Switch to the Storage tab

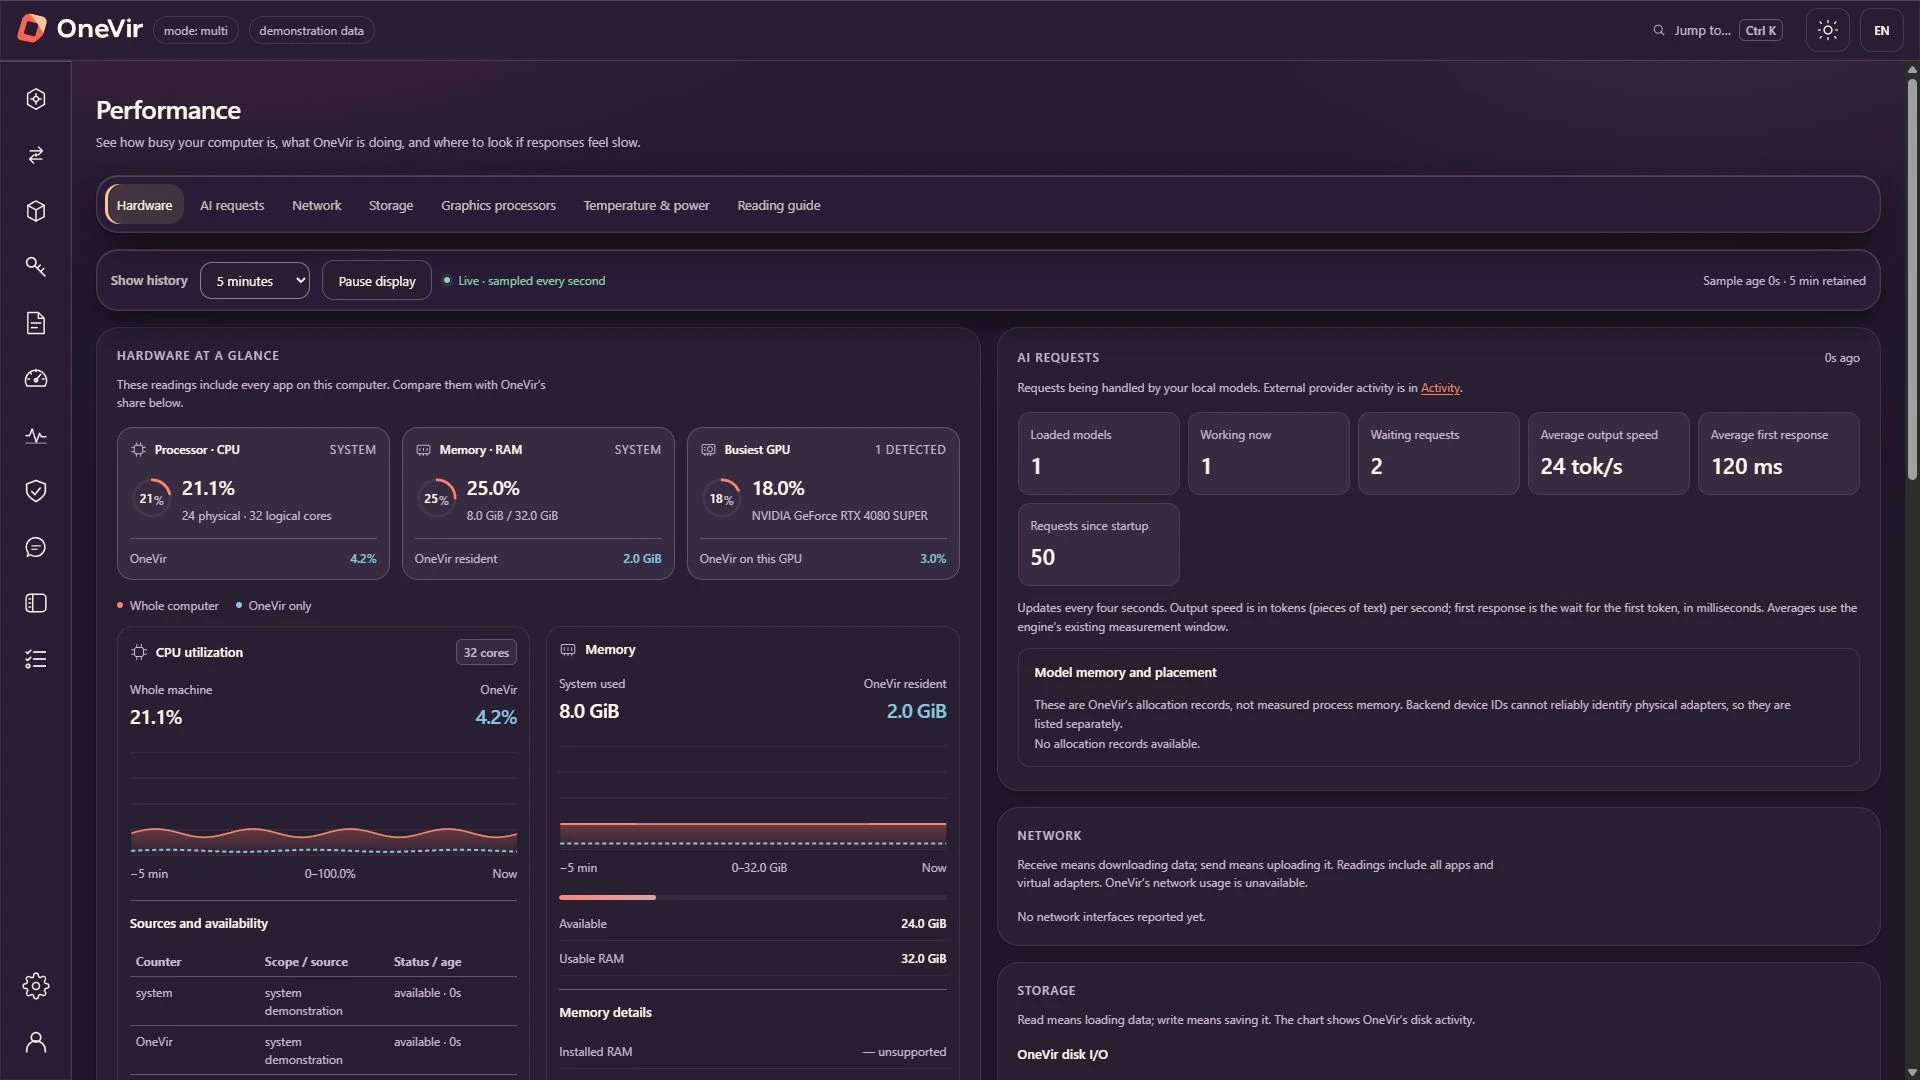391,205
